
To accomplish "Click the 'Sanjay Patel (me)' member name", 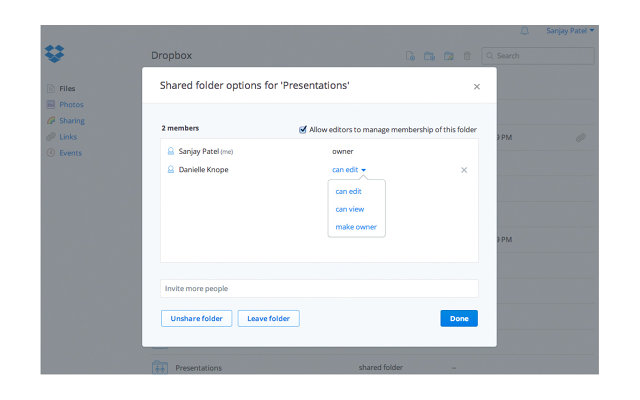I will coord(206,151).
